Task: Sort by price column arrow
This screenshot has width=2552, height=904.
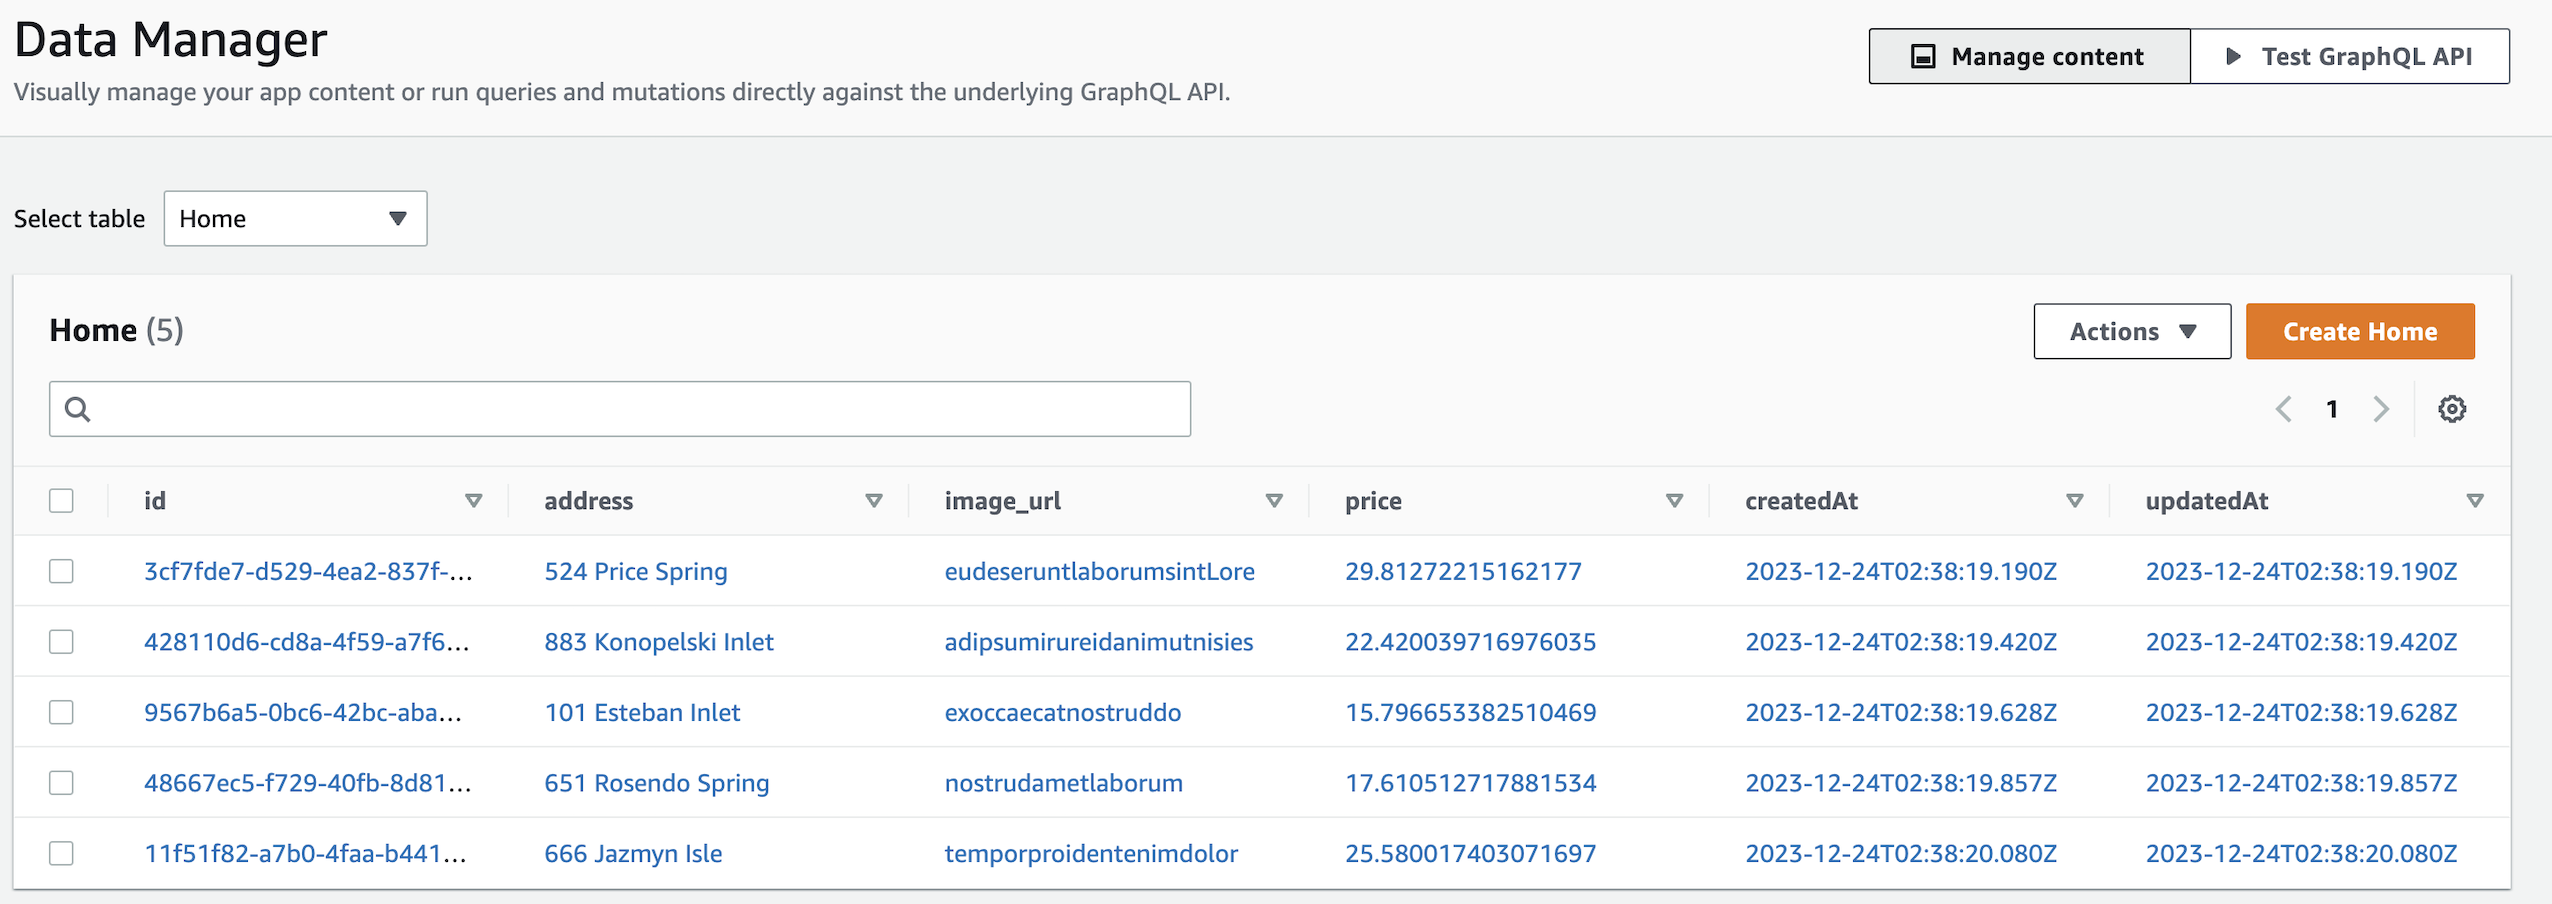Action: click(x=1674, y=501)
